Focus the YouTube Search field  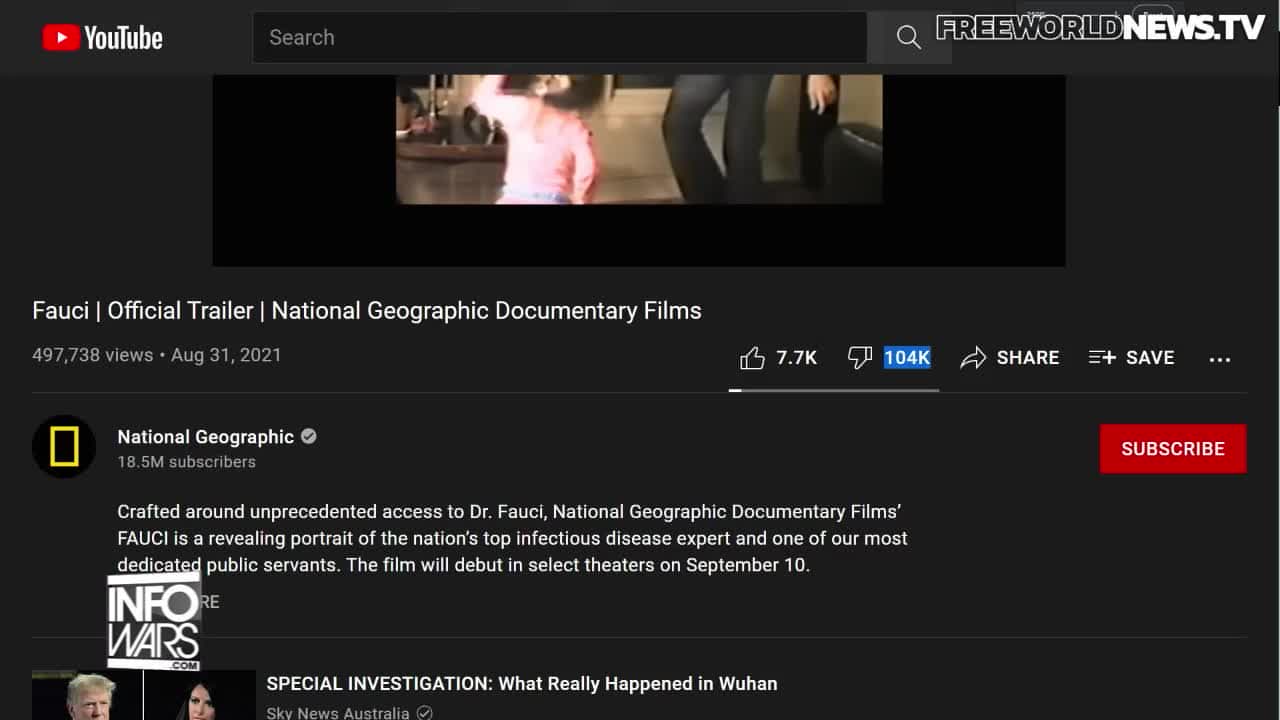560,38
